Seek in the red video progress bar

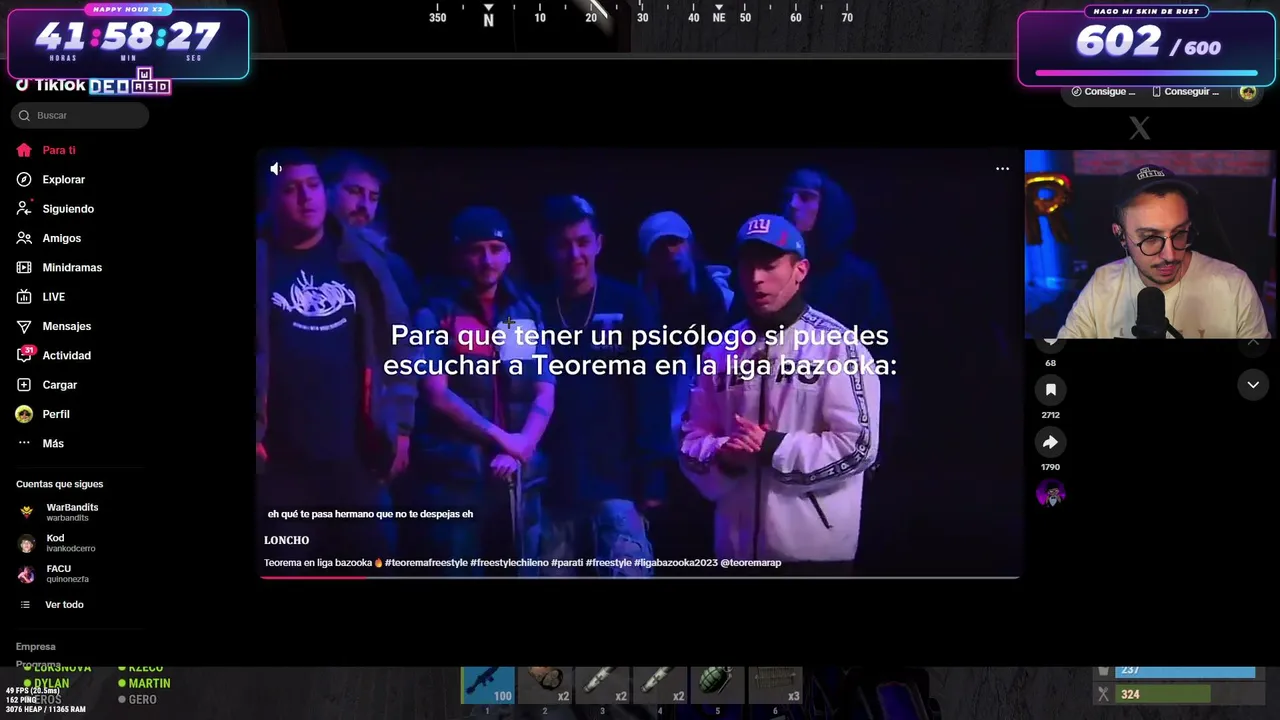(x=640, y=577)
